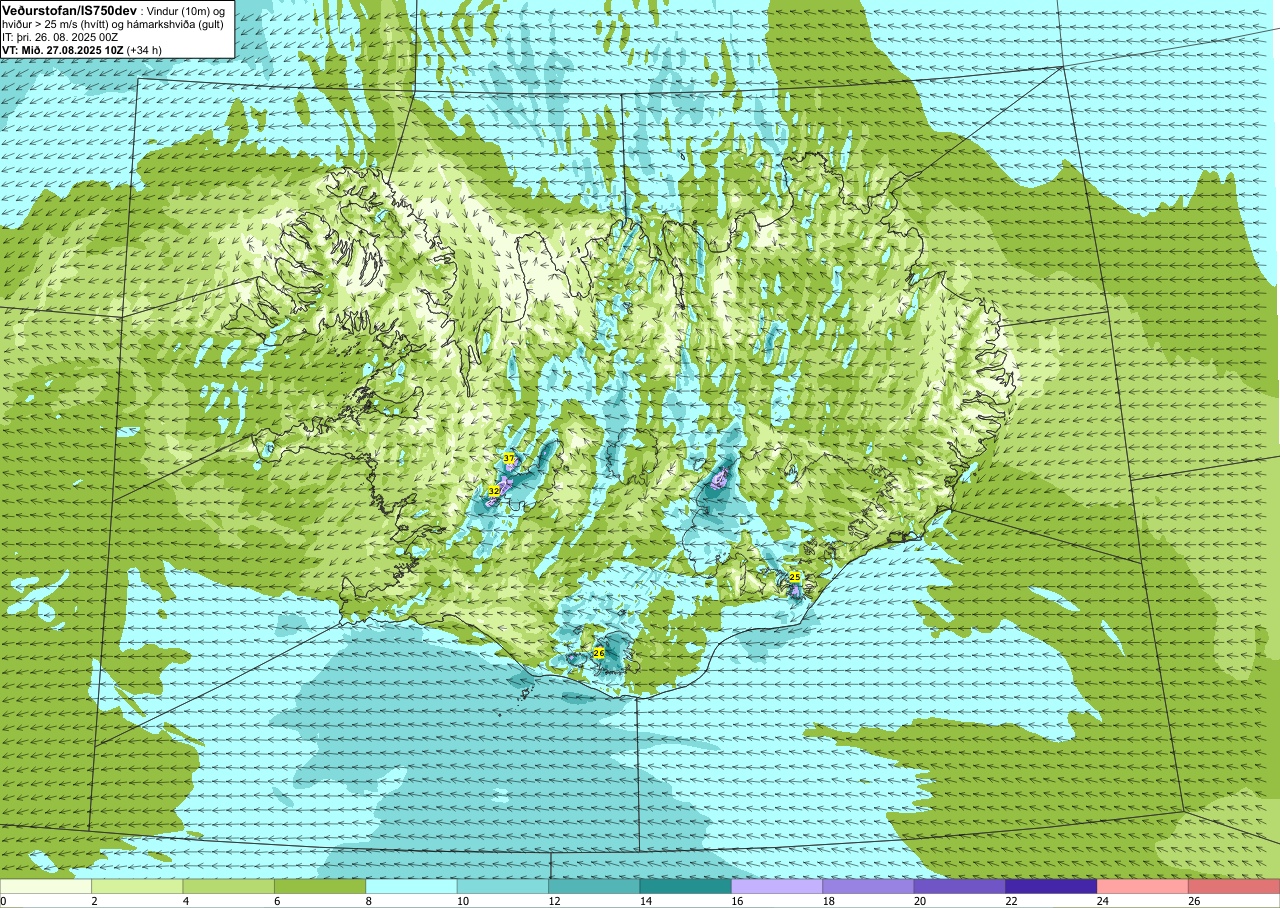Click the legend scale number 20
This screenshot has height=908, width=1280.
point(921,901)
